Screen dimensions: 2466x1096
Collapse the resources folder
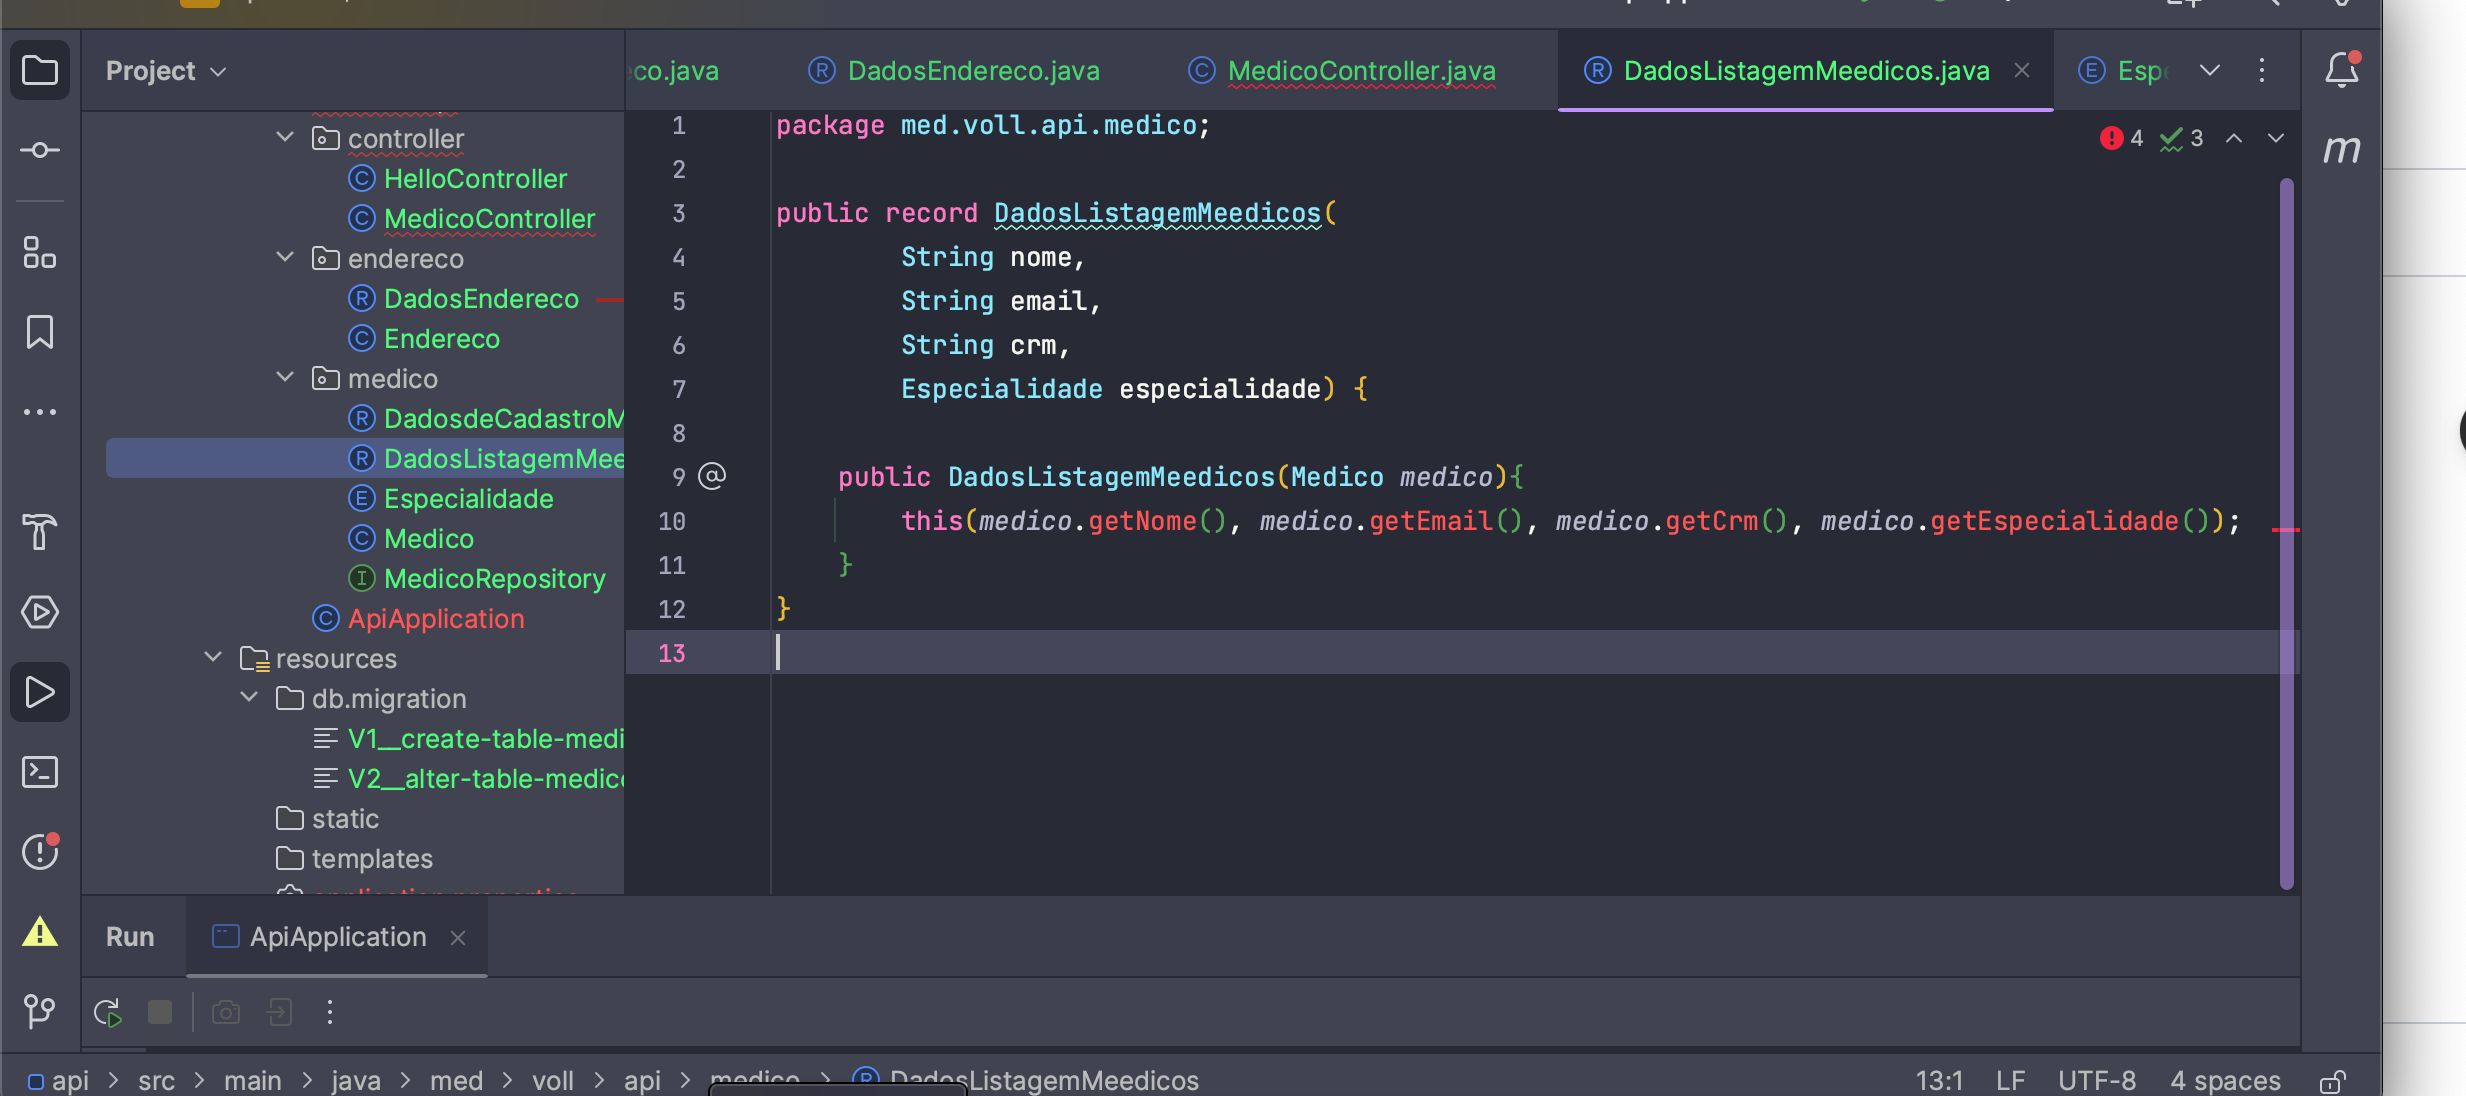[x=213, y=657]
